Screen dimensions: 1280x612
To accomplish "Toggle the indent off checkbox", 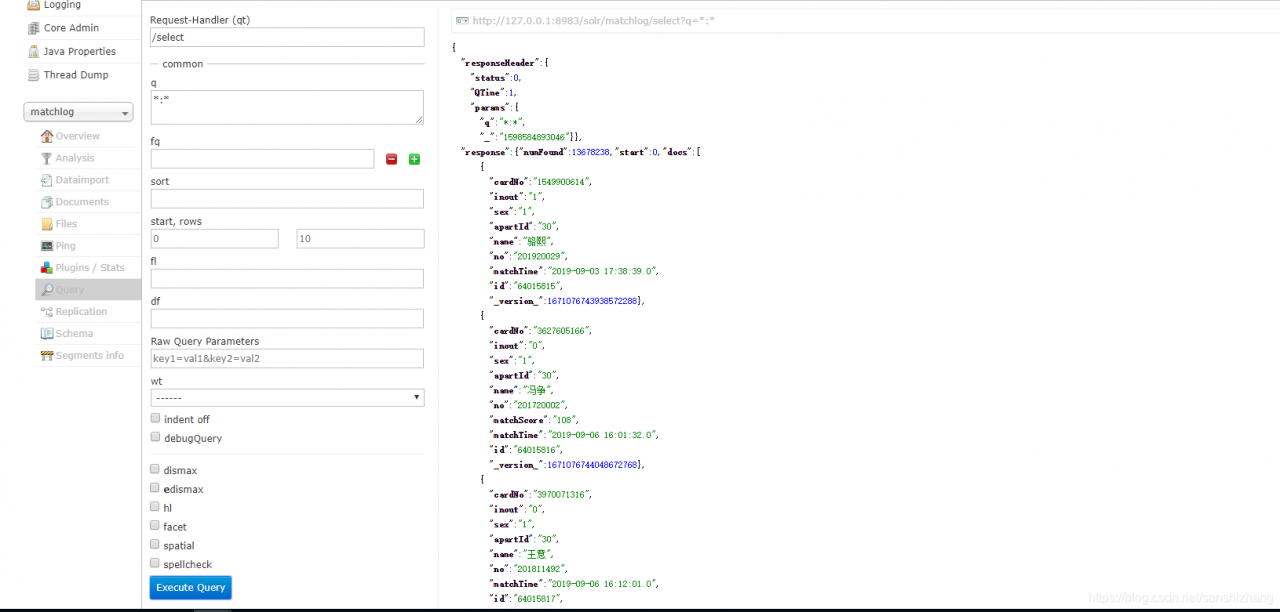I will (x=155, y=418).
